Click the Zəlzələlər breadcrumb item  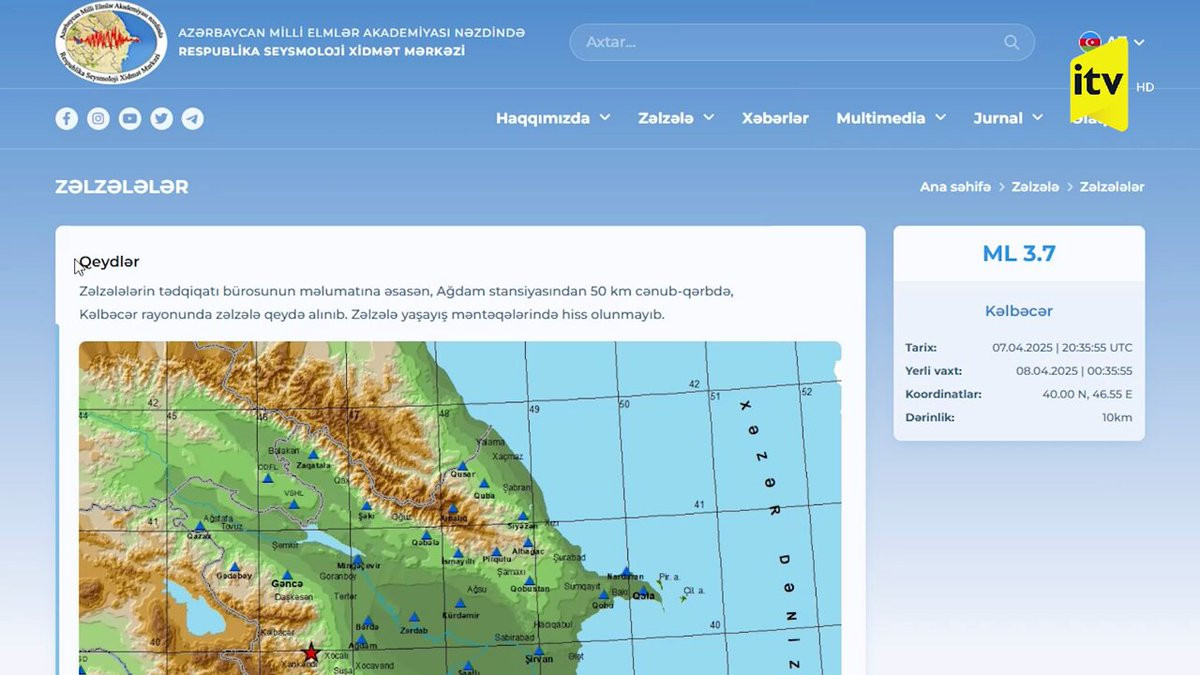click(x=1112, y=187)
